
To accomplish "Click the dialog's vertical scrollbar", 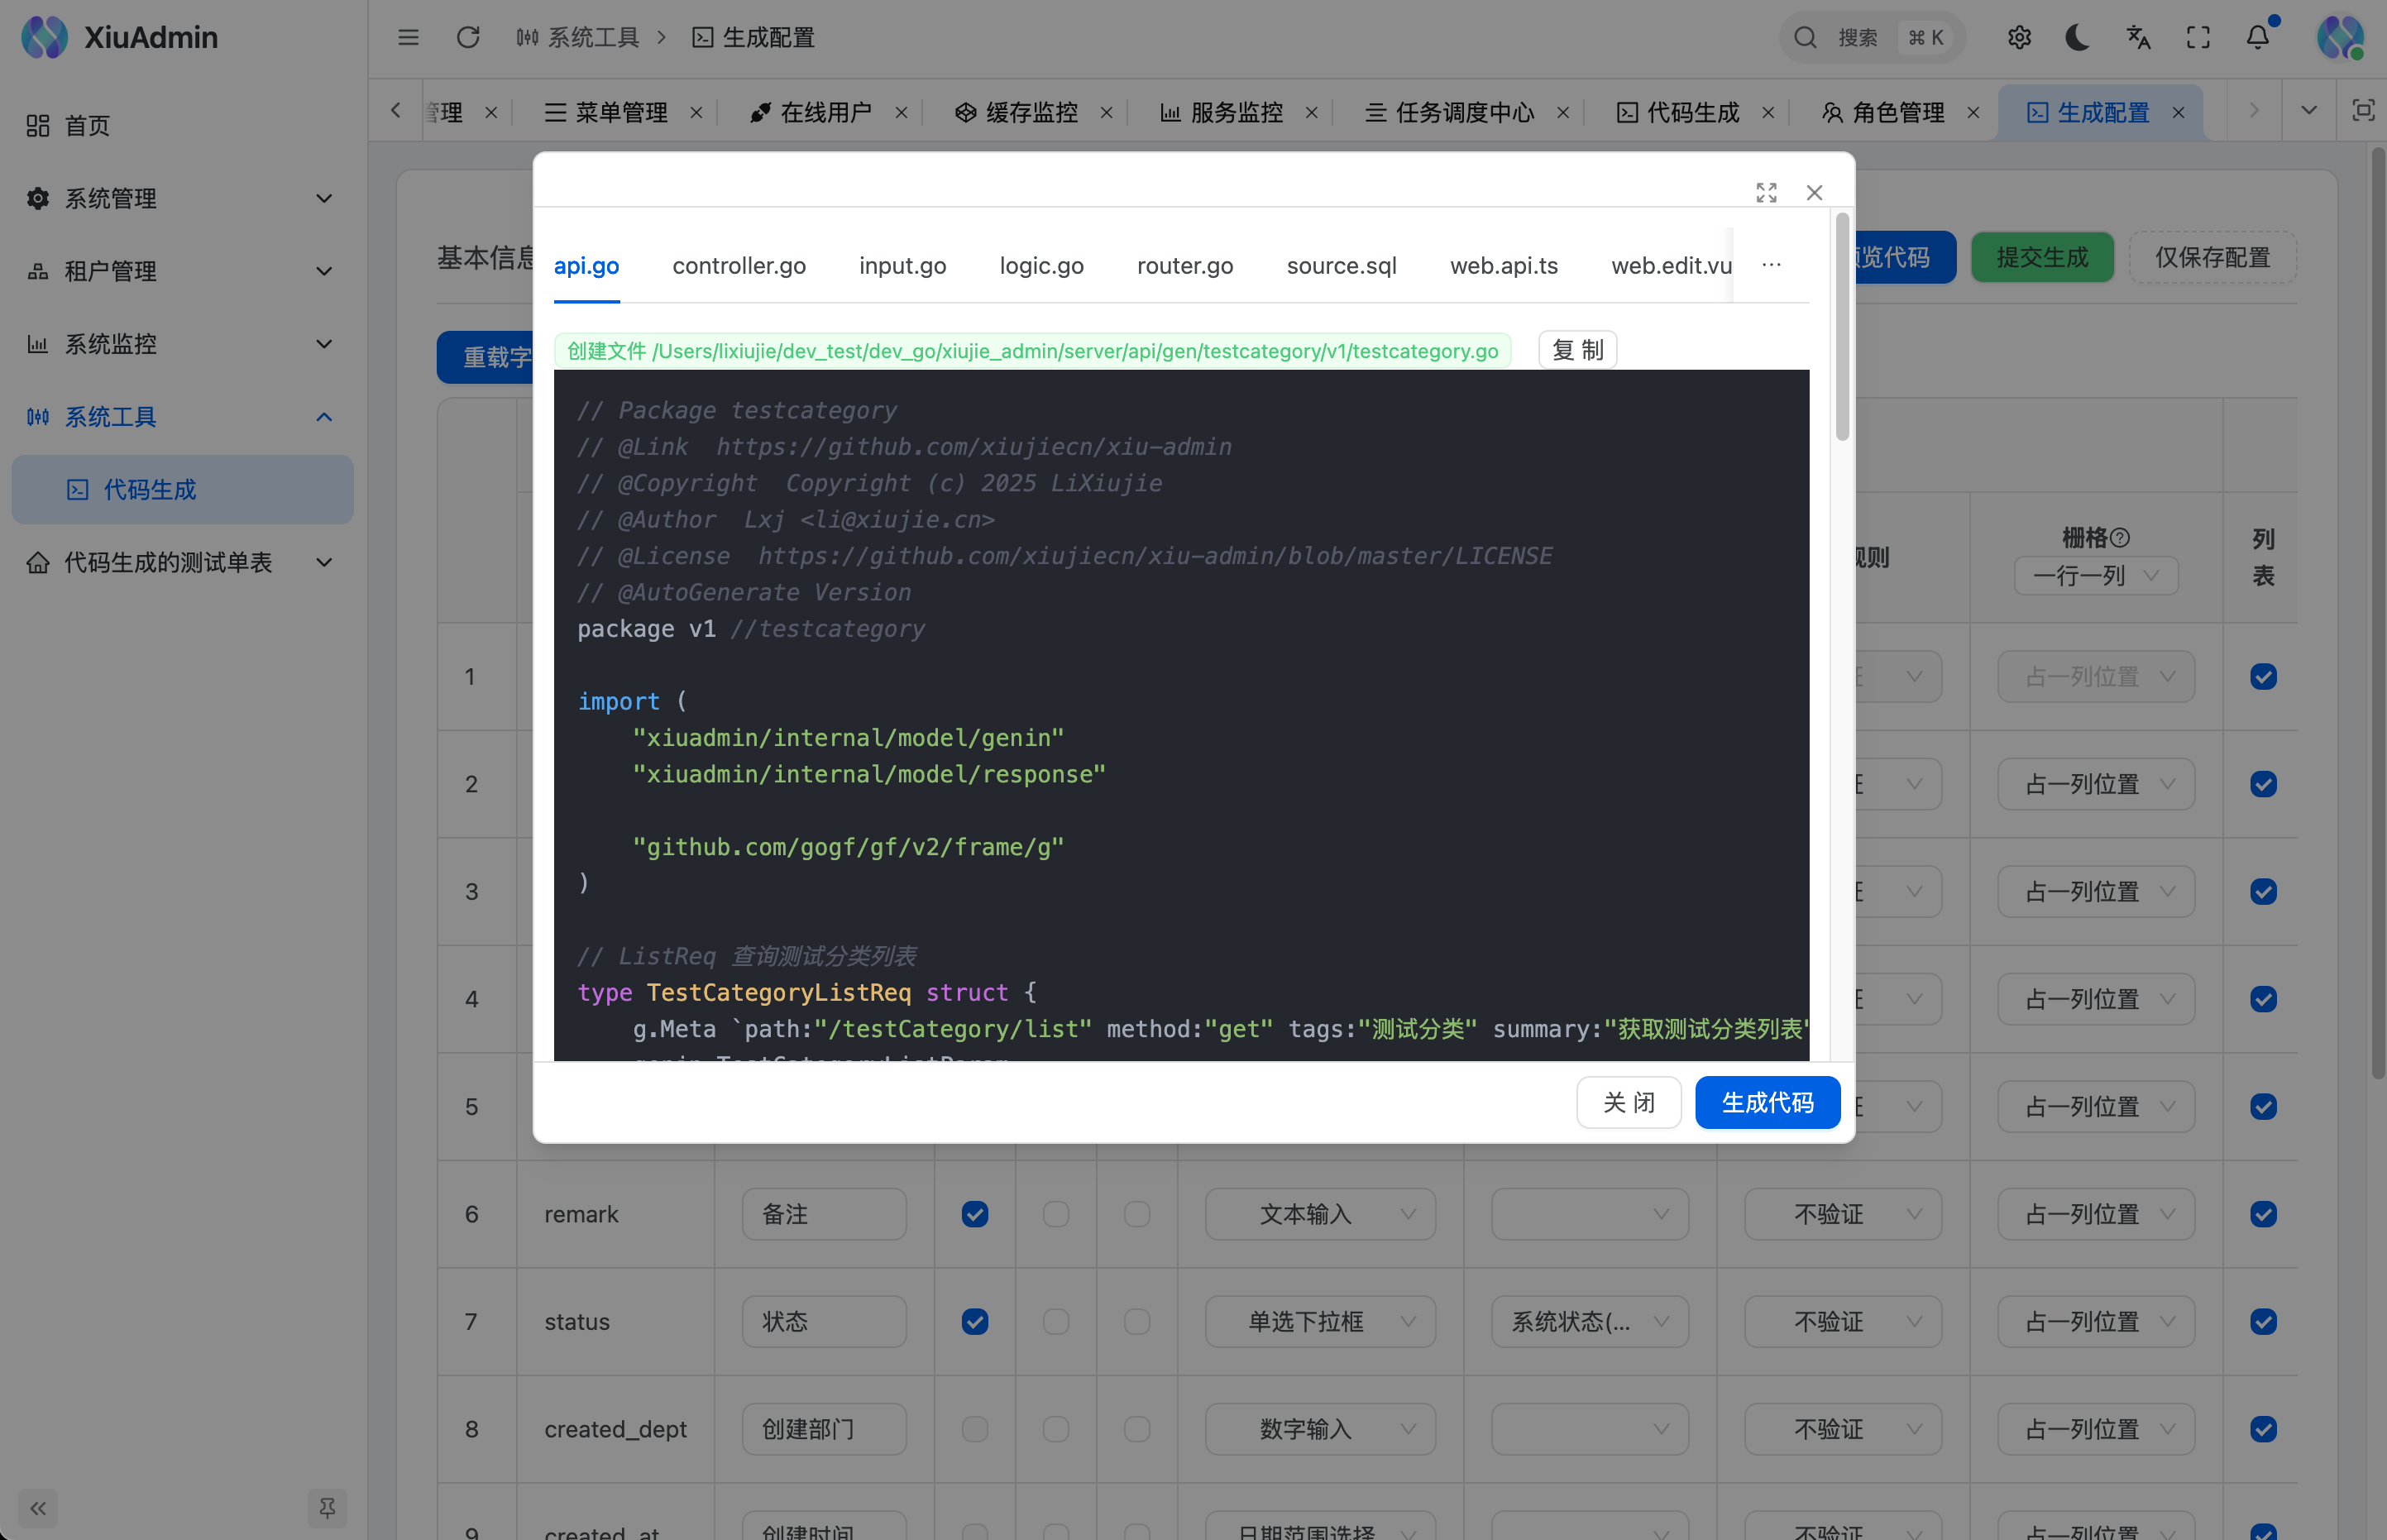I will point(1842,326).
